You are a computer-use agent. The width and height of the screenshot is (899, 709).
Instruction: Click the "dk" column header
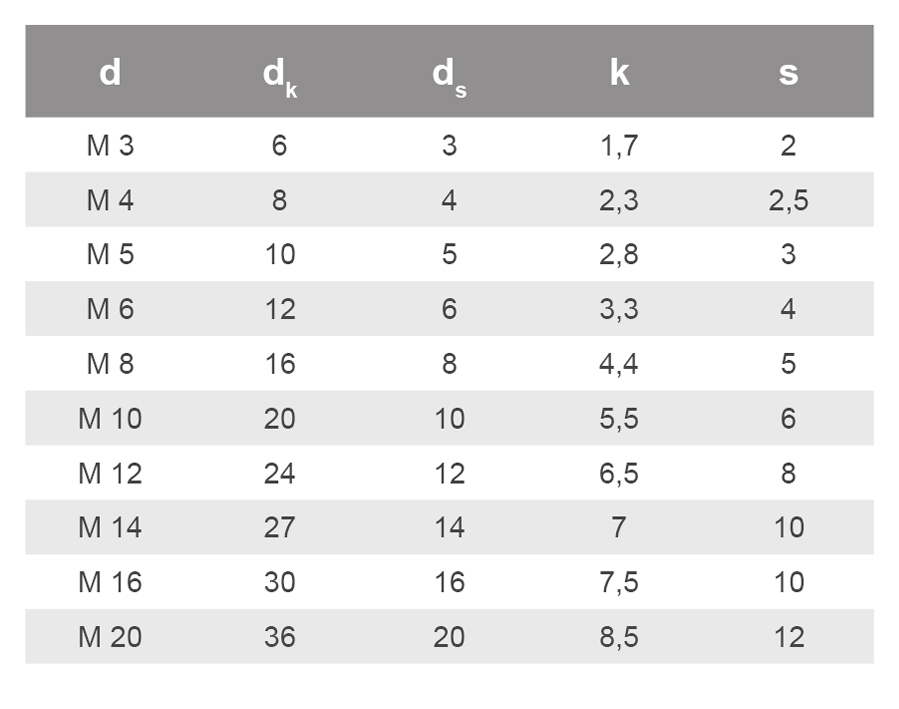(x=279, y=76)
